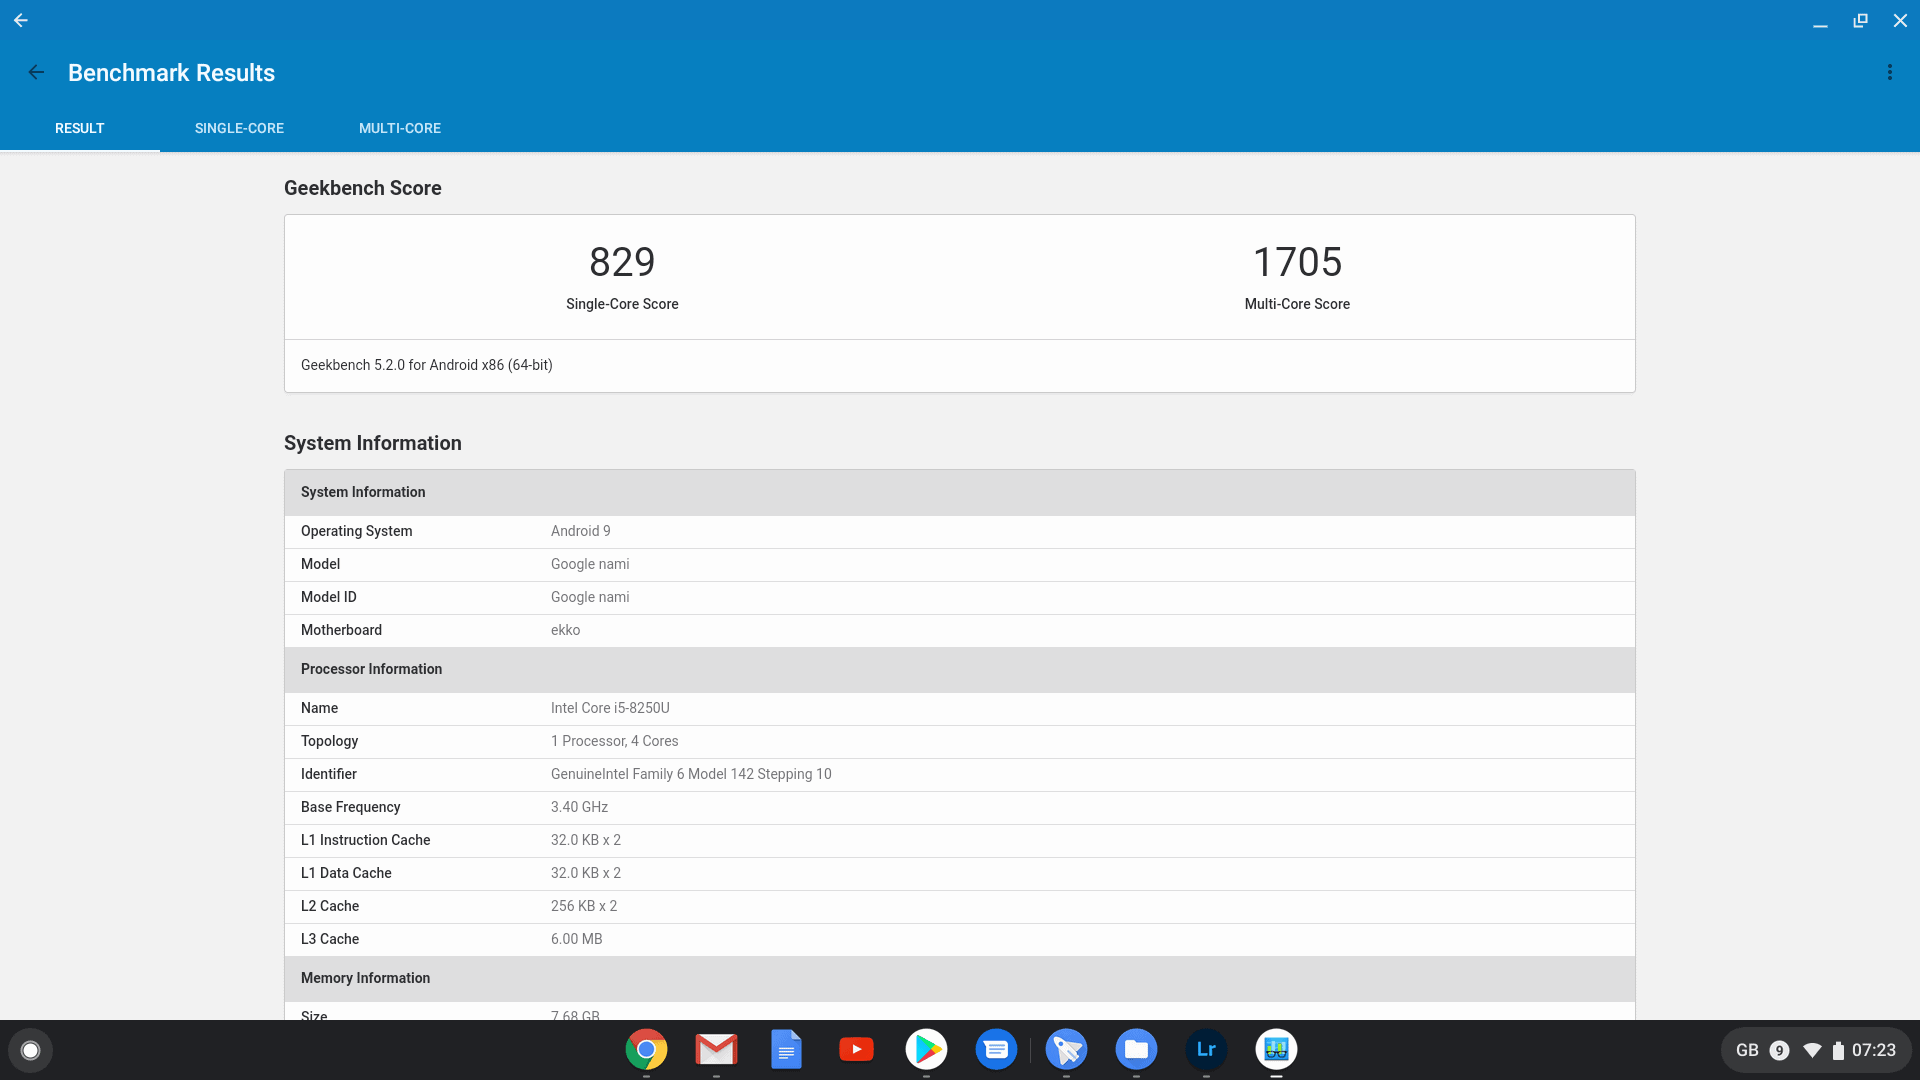Screen dimensions: 1920x1080
Task: Click the GB keyboard layout indicator
Action: [x=1747, y=1050]
